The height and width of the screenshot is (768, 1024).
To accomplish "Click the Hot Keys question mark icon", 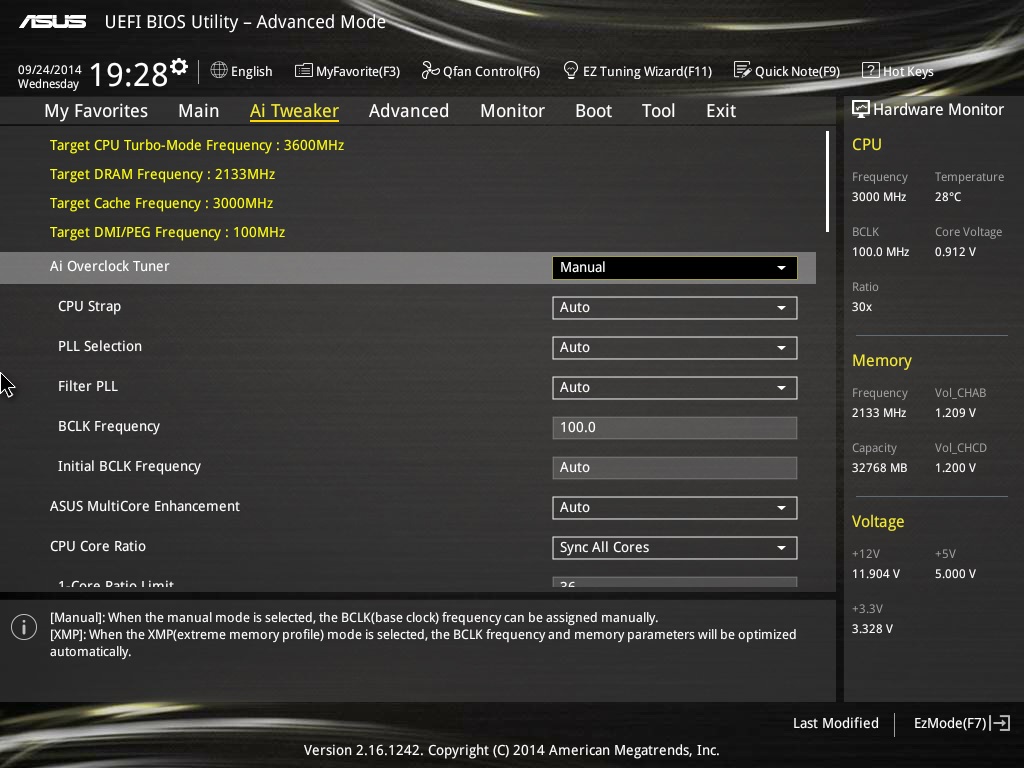I will point(871,70).
